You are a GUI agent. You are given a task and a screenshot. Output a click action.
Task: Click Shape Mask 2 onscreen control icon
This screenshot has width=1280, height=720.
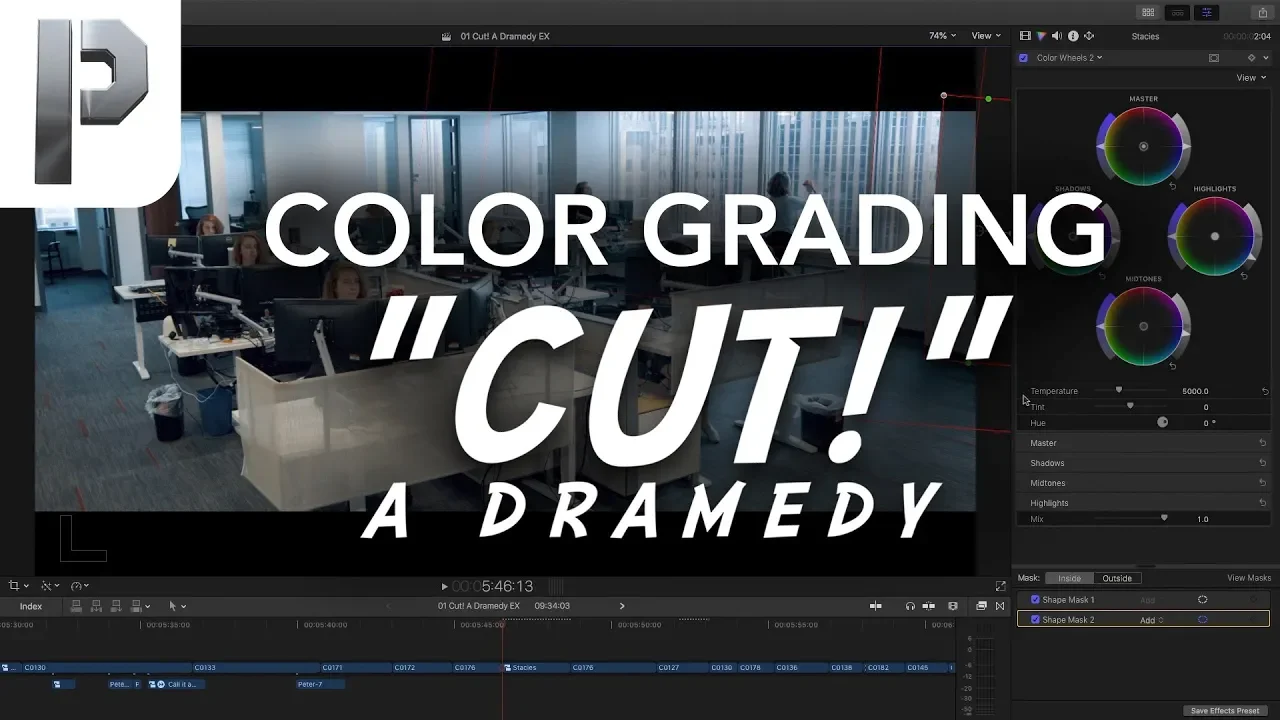pyautogui.click(x=1203, y=620)
